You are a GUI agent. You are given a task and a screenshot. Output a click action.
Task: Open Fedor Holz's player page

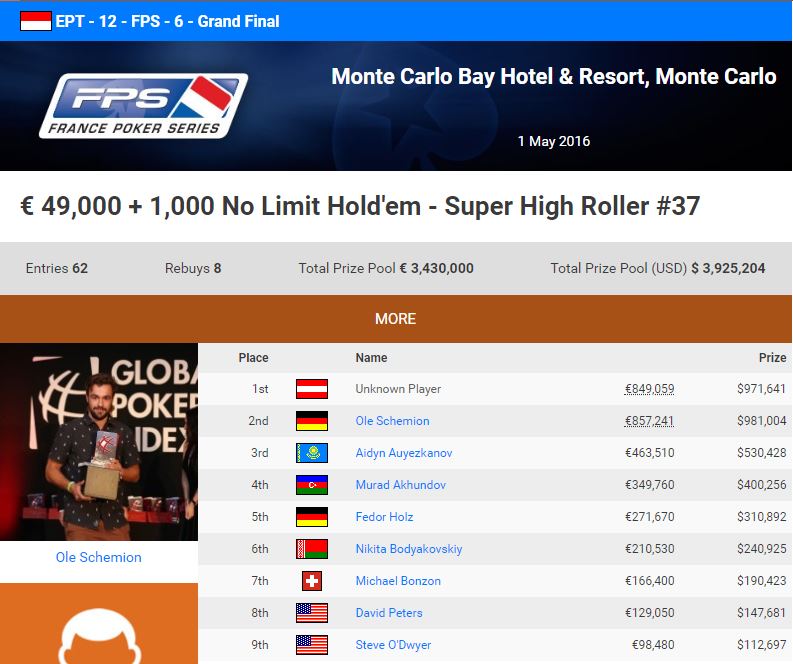384,517
